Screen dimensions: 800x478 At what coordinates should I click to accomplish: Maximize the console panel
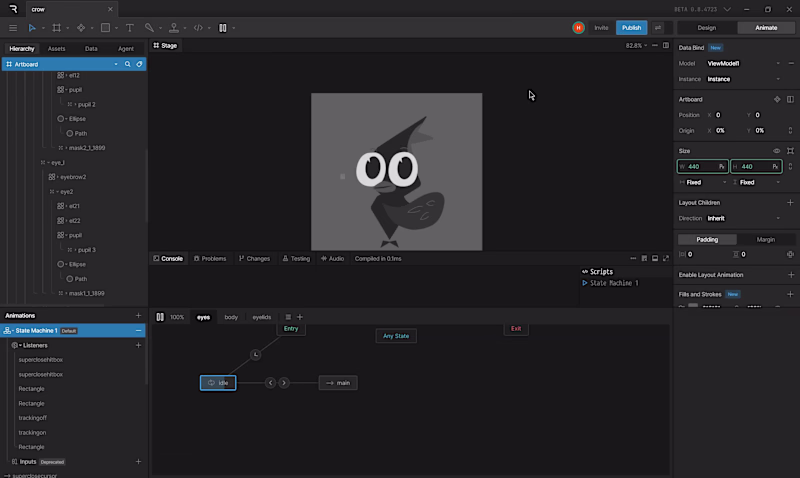click(x=666, y=259)
